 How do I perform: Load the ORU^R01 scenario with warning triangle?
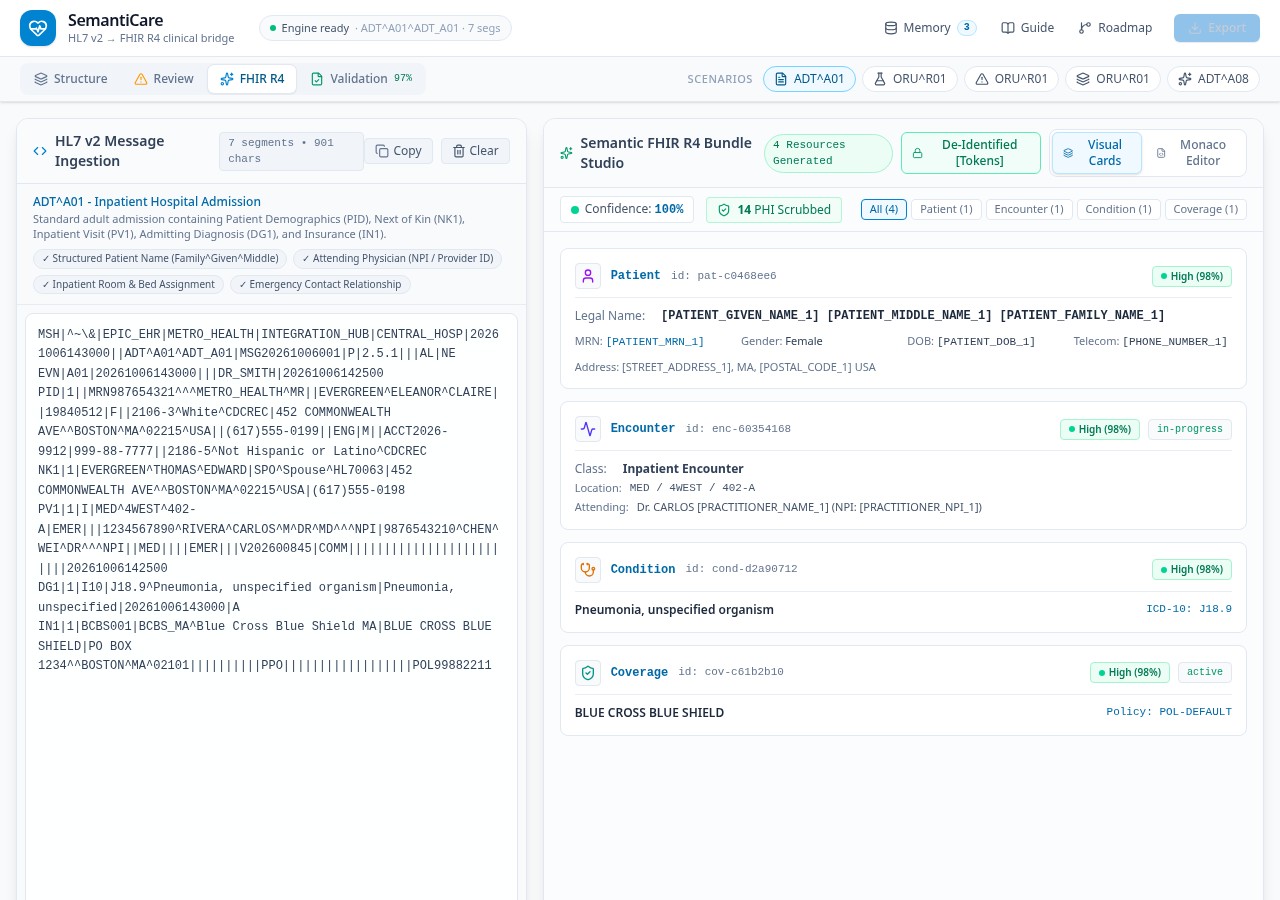point(1011,79)
